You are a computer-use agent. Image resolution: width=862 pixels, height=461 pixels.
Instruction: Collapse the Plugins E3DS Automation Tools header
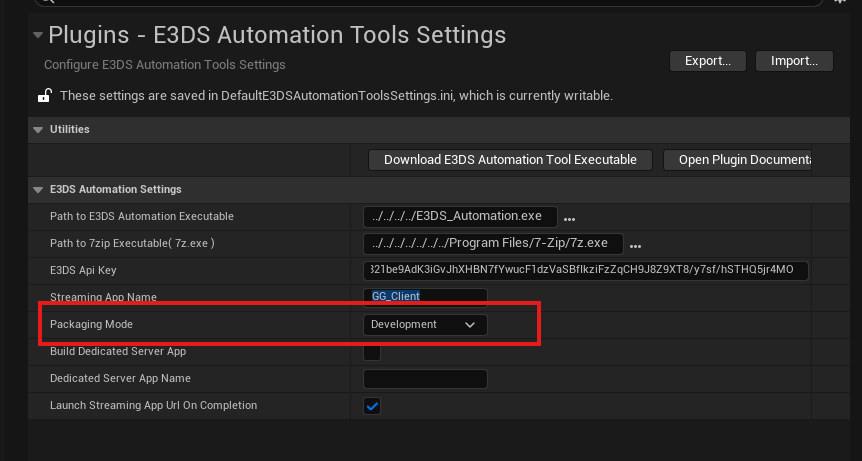pos(38,35)
